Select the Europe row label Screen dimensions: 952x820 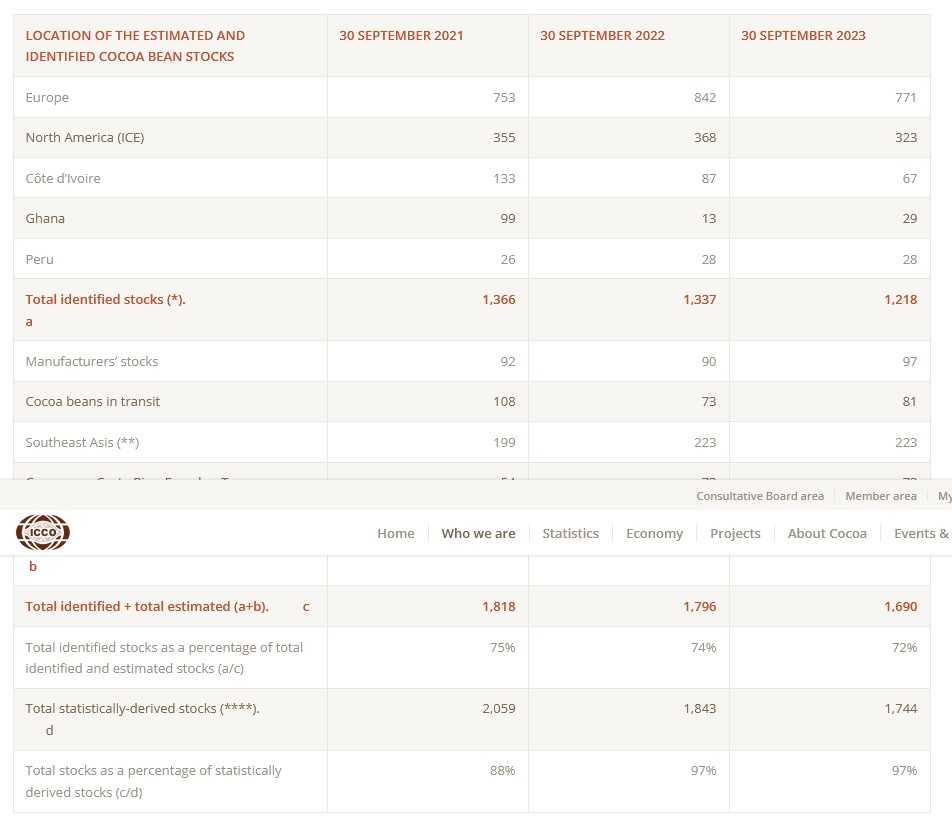click(x=47, y=98)
